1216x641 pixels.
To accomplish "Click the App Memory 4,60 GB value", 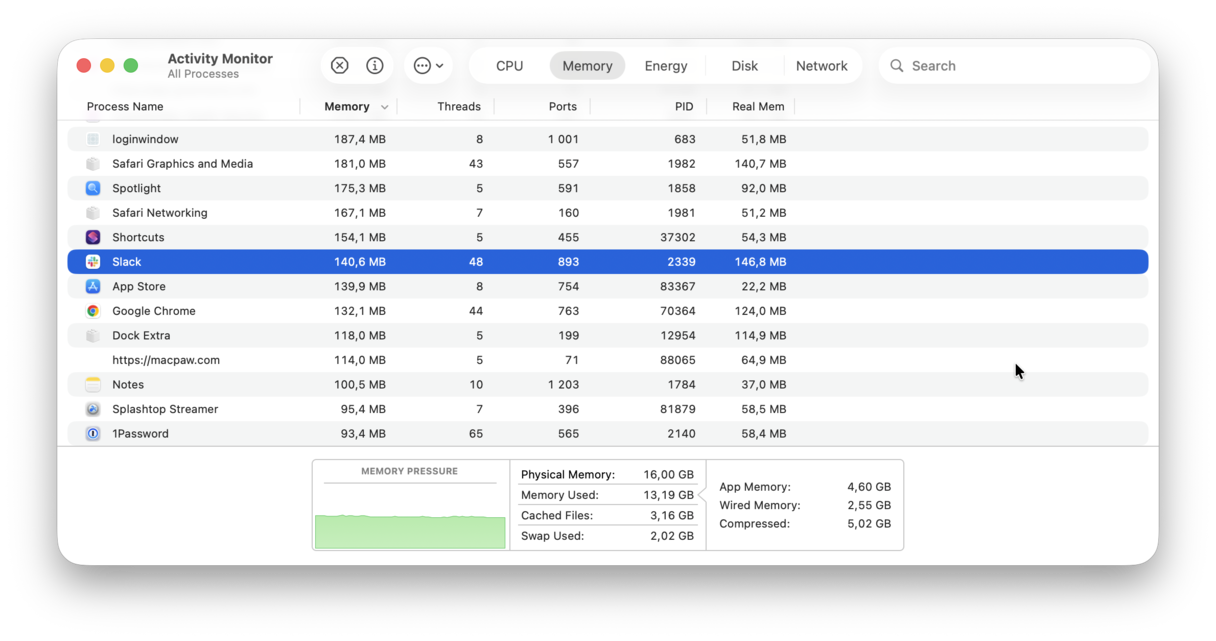I will (x=868, y=487).
